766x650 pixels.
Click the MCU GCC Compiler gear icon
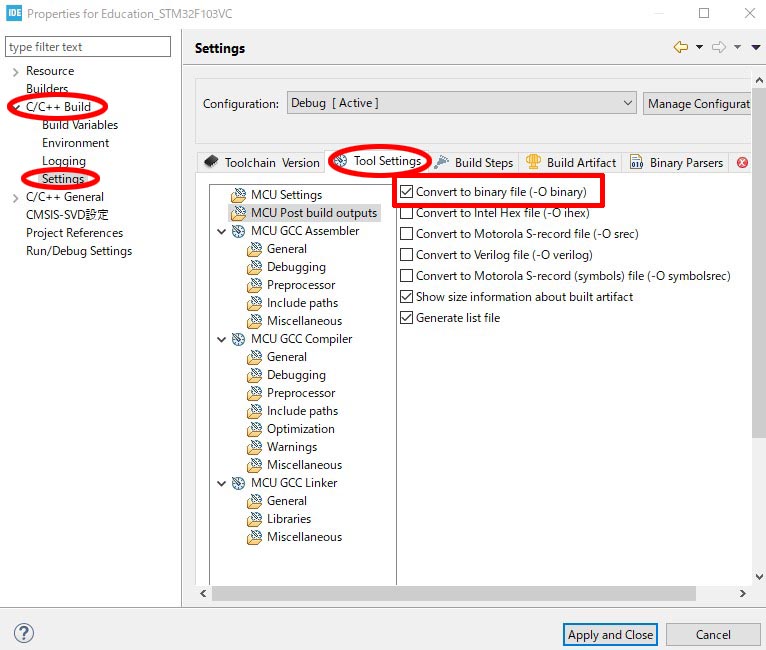tap(238, 339)
